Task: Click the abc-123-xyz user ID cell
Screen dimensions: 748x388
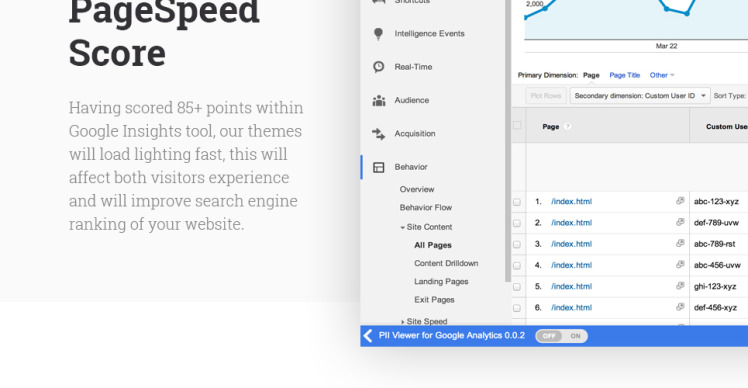Action: coord(716,201)
